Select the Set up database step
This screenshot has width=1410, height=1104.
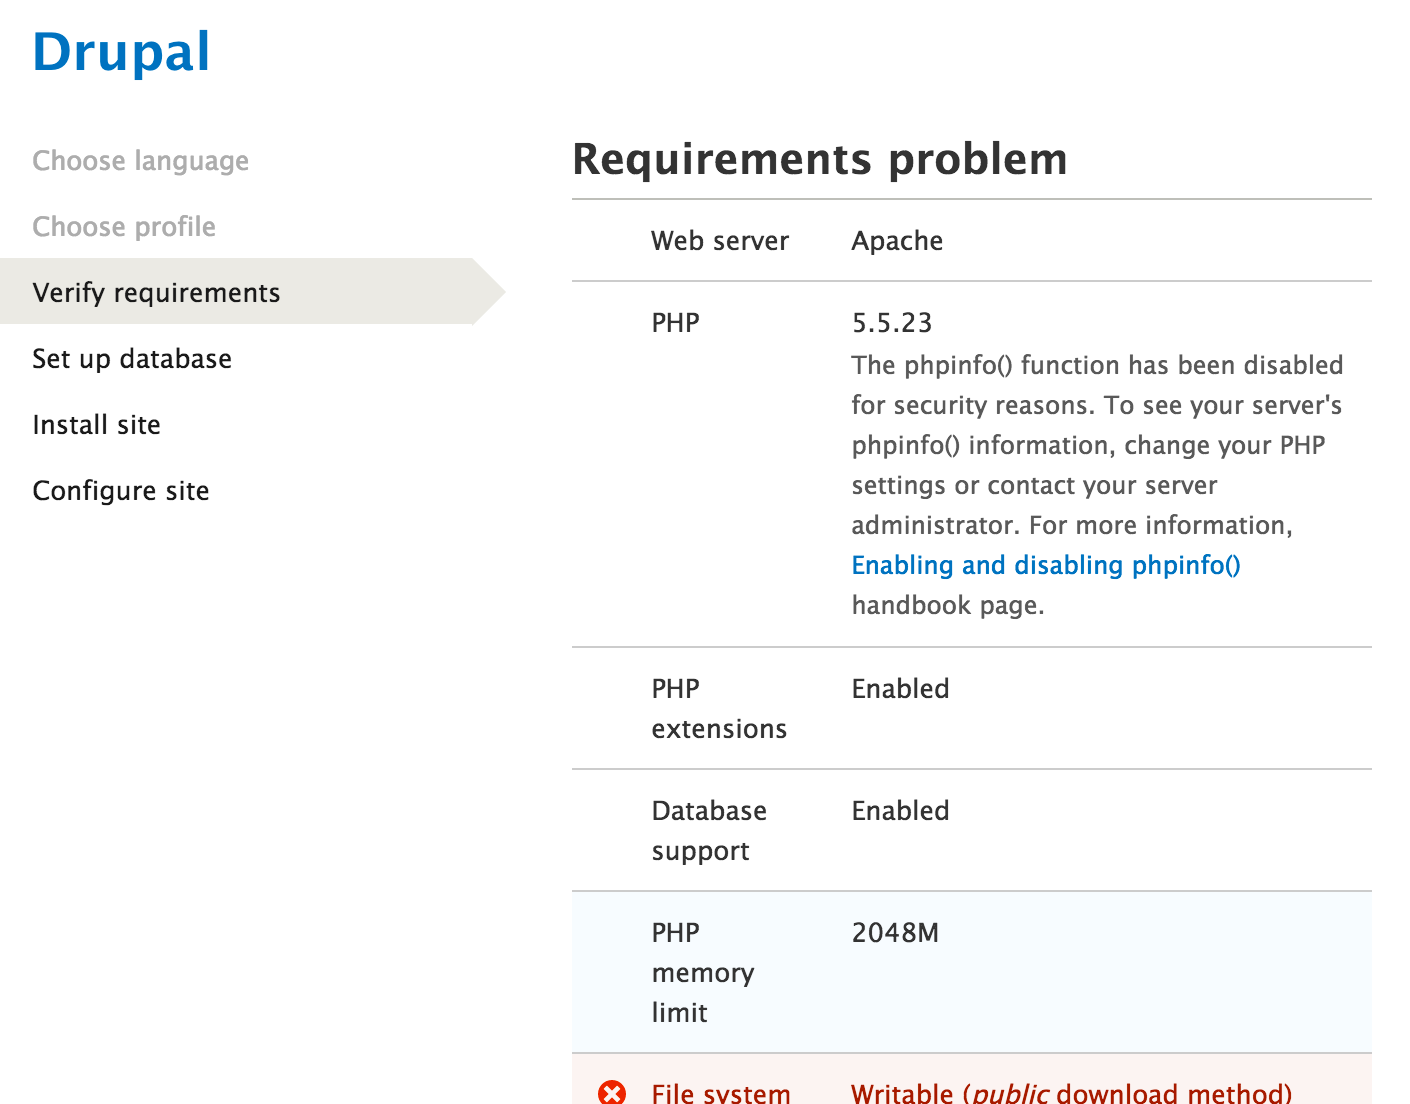[x=132, y=358]
